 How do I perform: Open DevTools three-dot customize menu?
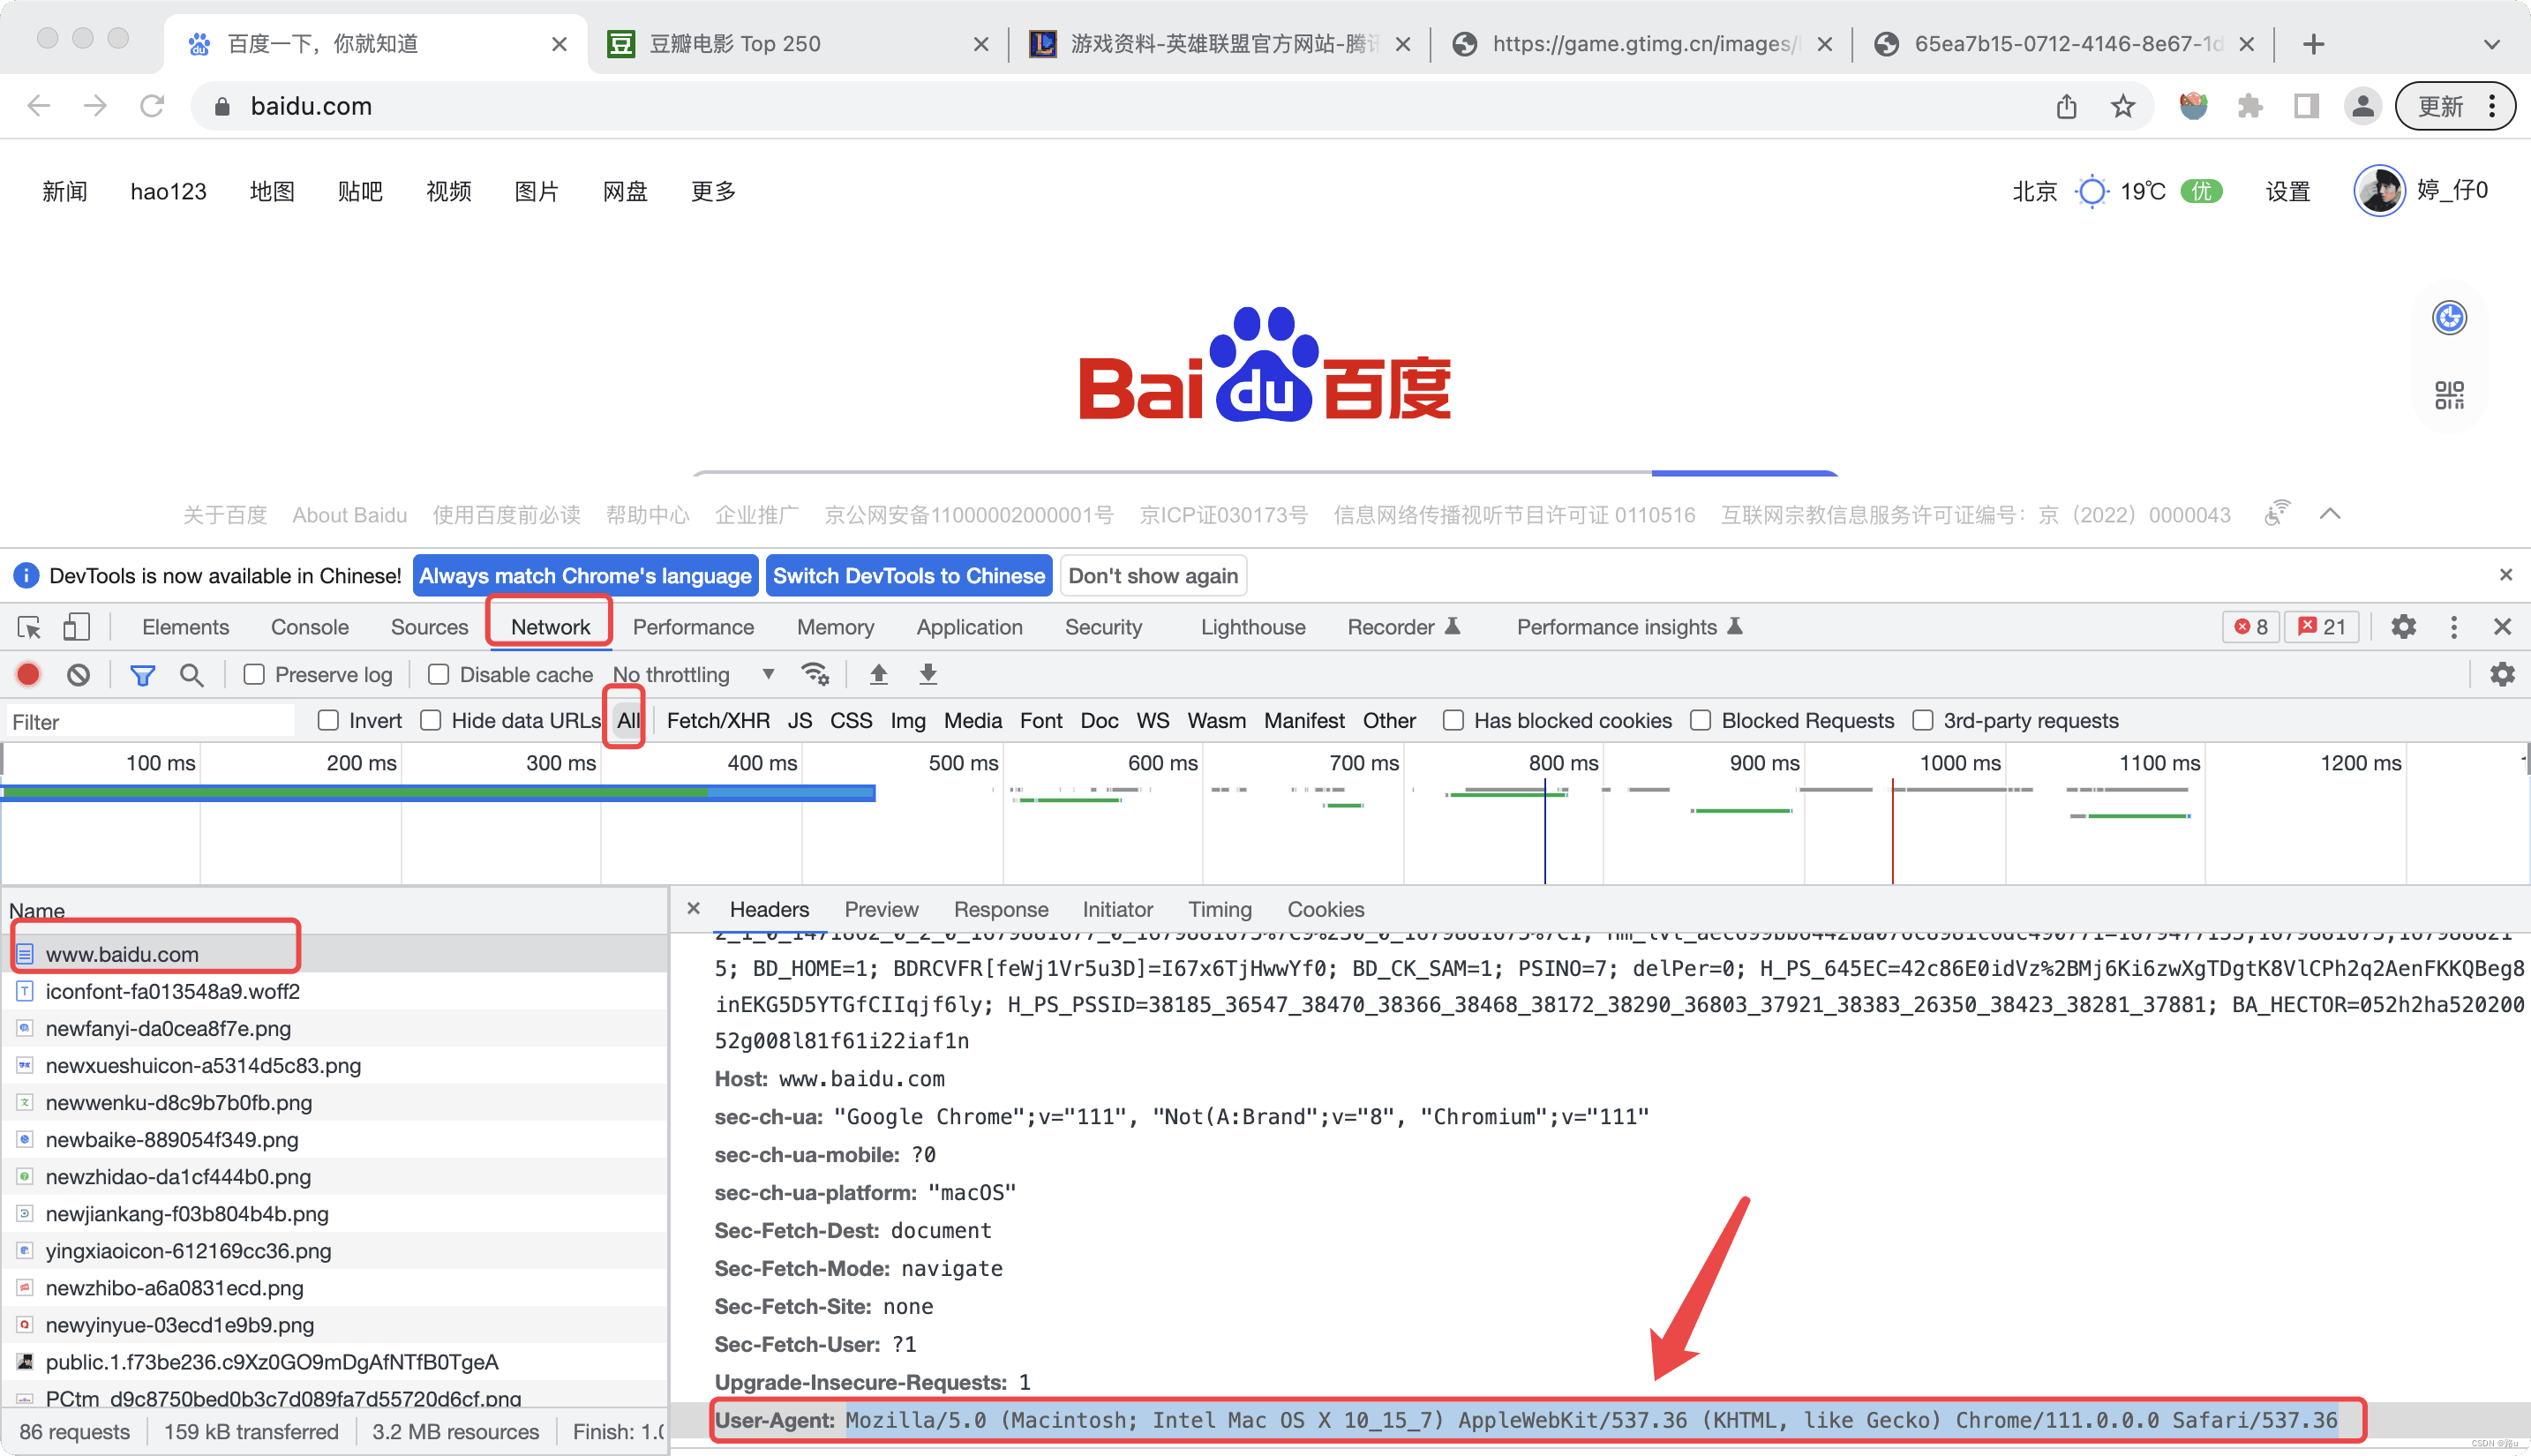tap(2453, 627)
